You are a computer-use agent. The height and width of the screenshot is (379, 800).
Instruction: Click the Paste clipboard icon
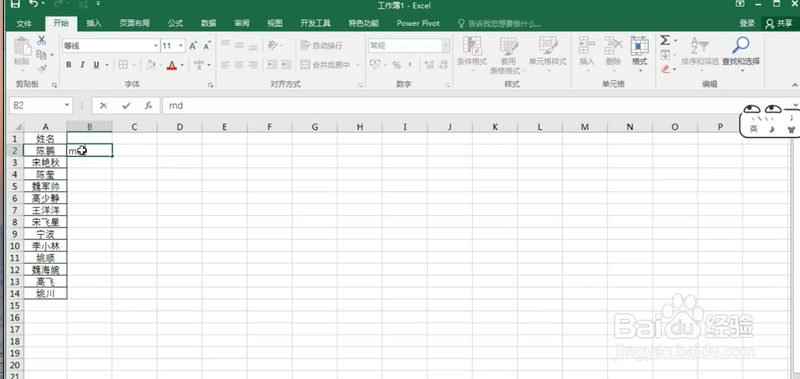22,47
